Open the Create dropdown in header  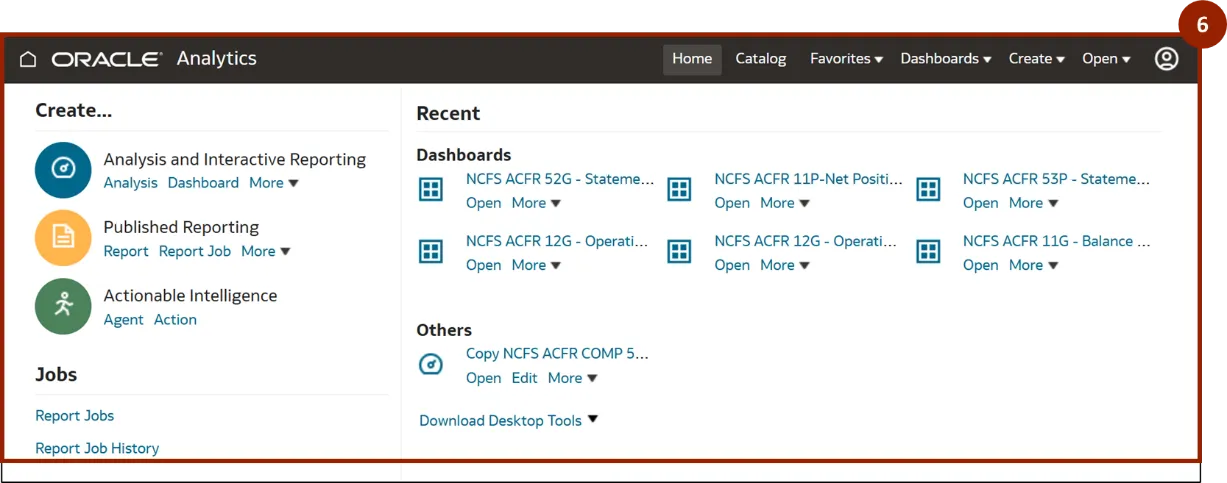pyautogui.click(x=1036, y=59)
